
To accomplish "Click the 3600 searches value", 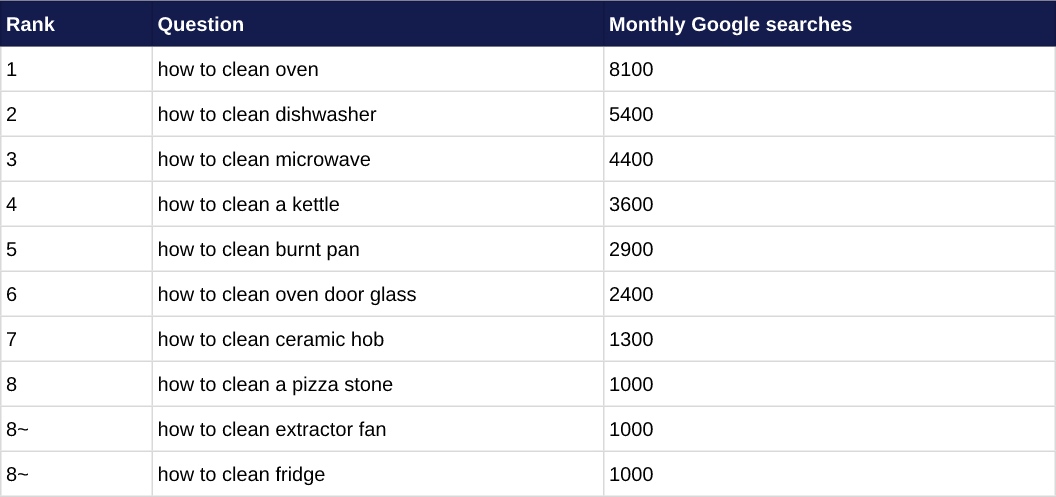I will pos(830,205).
